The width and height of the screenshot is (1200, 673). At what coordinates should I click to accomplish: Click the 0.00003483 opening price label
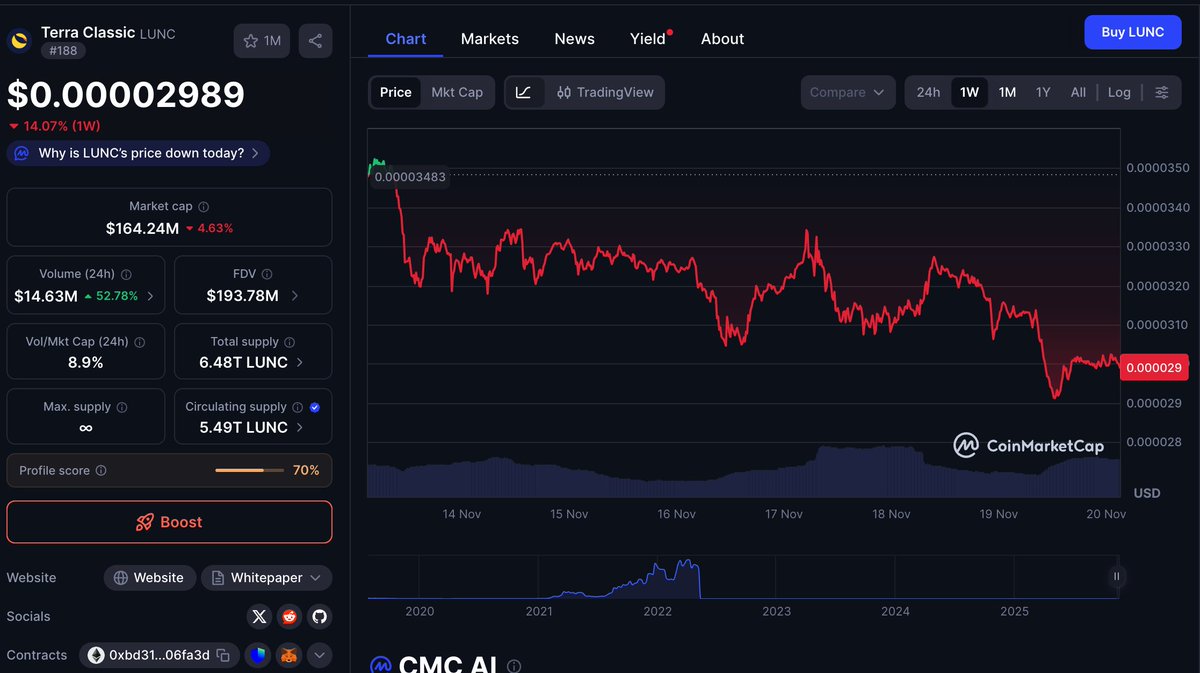pos(410,177)
